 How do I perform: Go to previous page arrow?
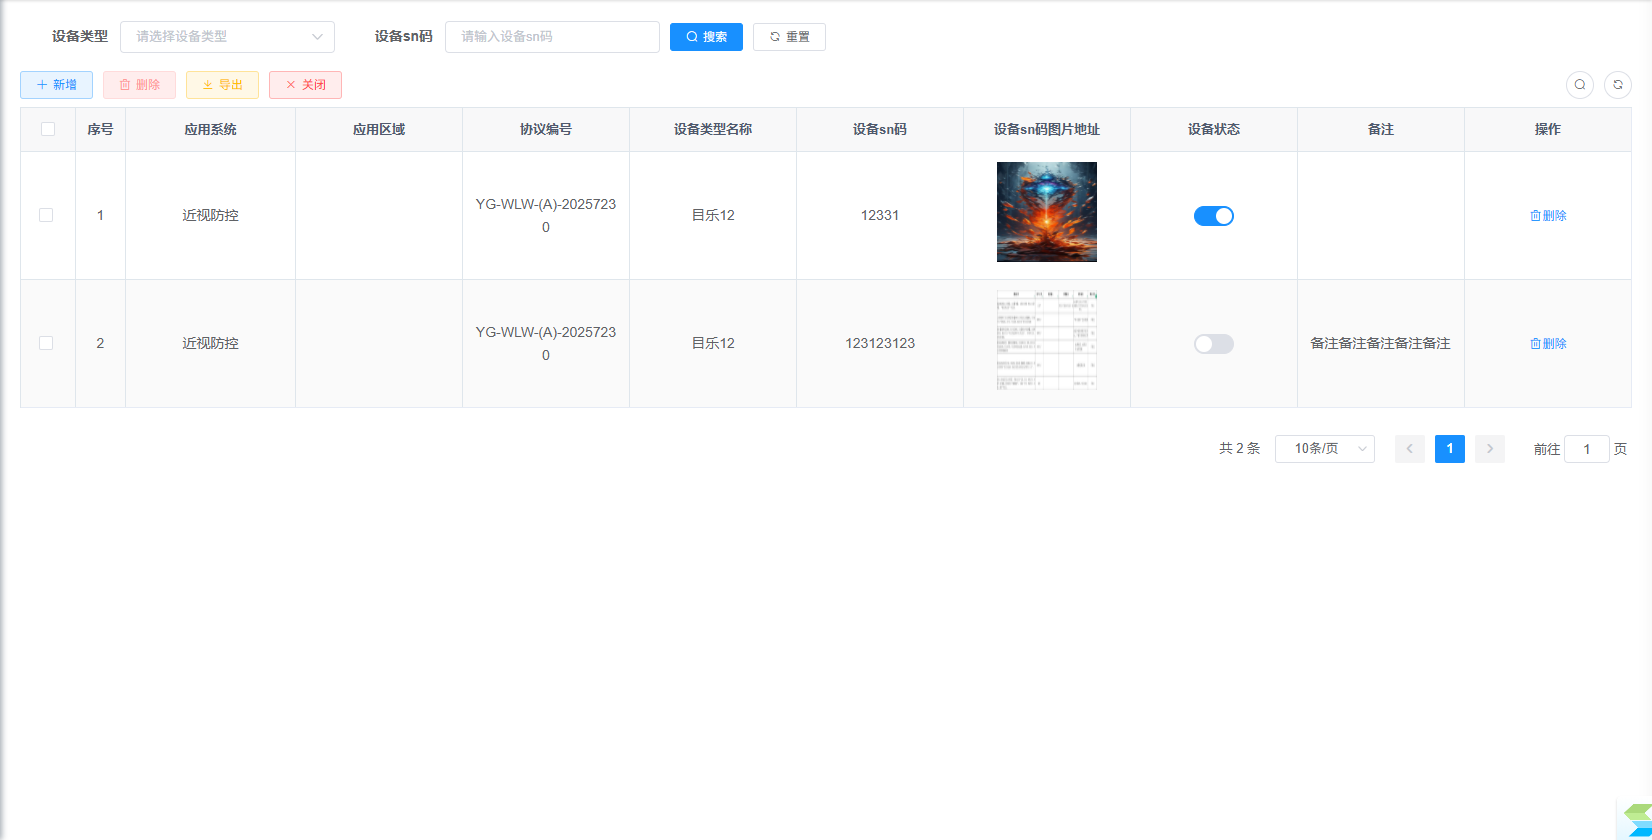tap(1410, 449)
